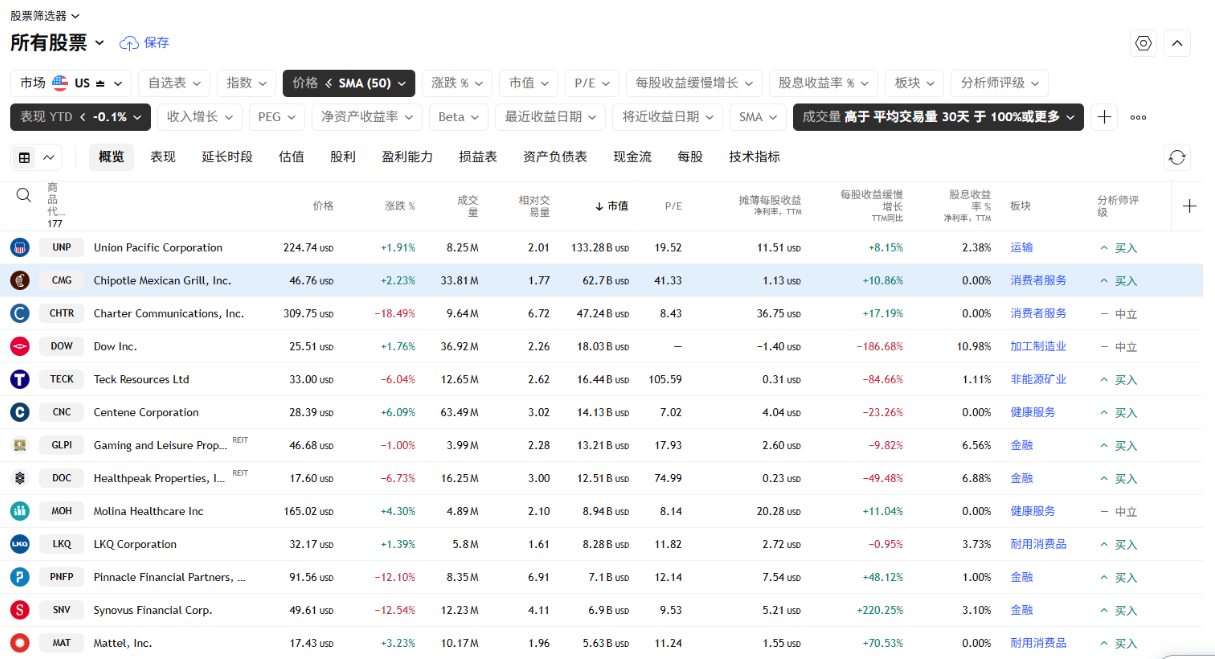1215x659 pixels.
Task: Open the 加工制造业 sector link
Action: point(1038,347)
